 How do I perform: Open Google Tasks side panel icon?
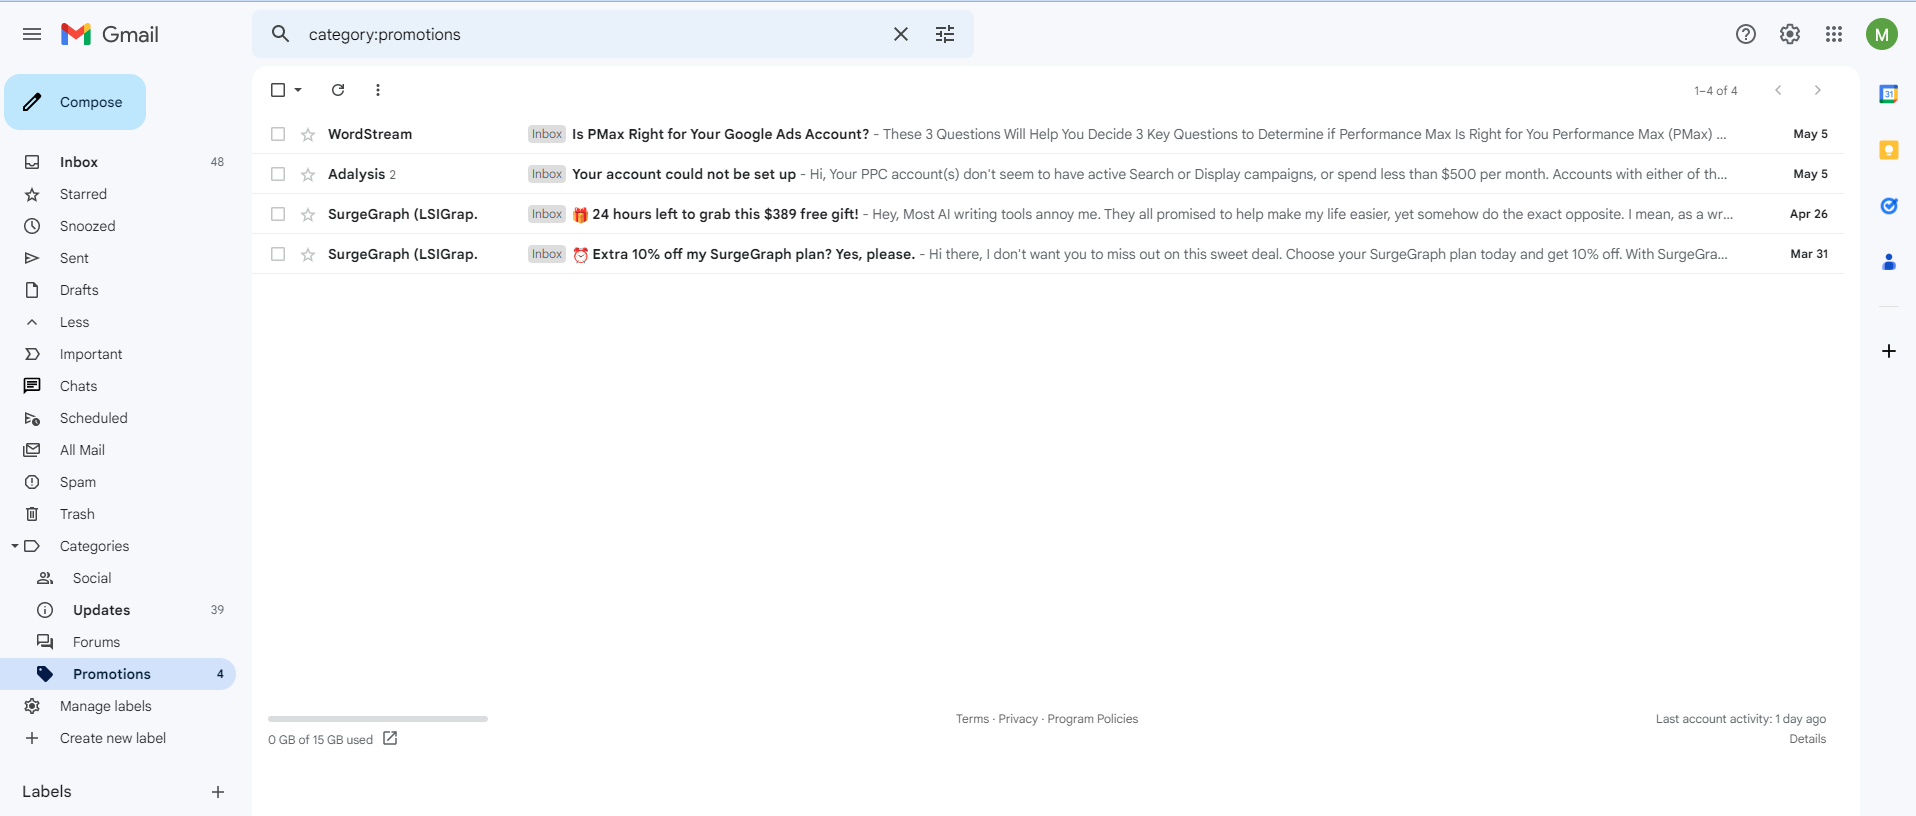1889,206
